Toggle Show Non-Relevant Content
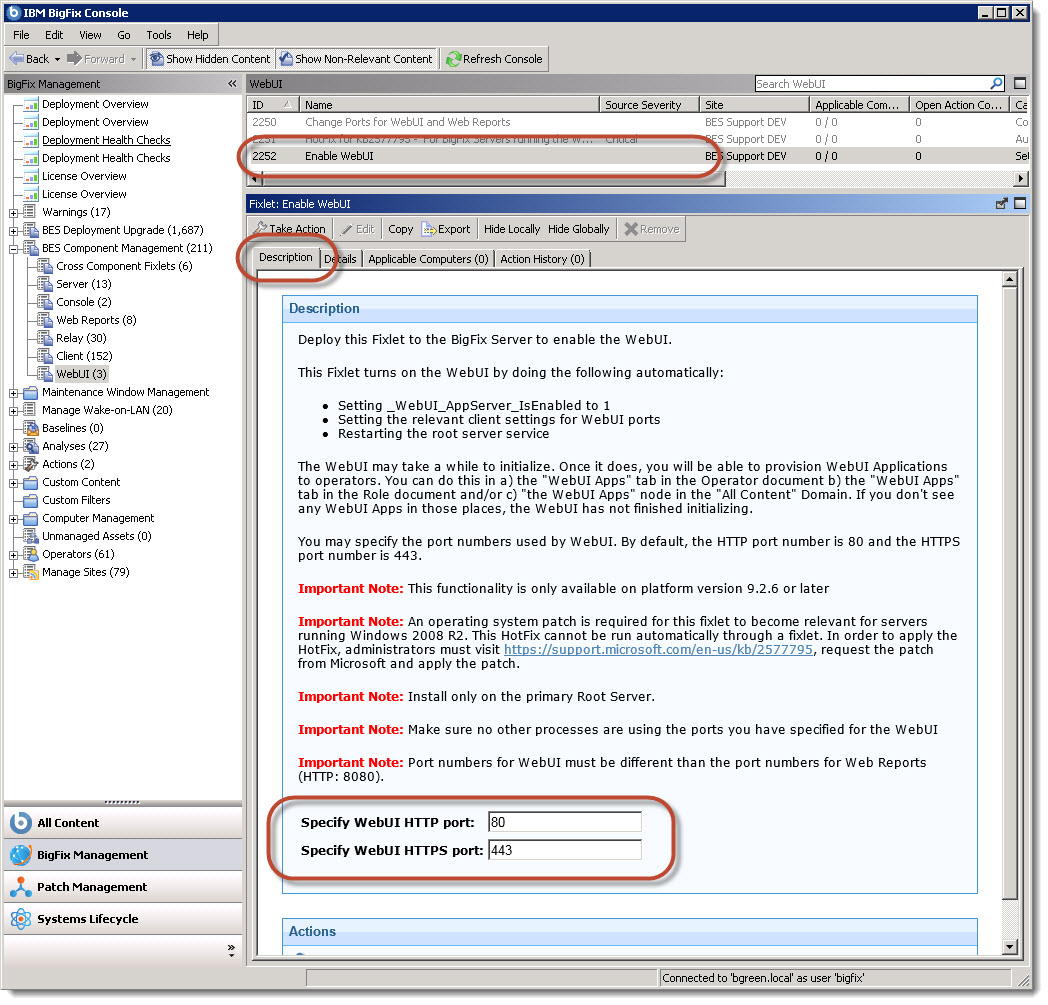Image resolution: width=1048 pixels, height=1005 pixels. click(356, 58)
